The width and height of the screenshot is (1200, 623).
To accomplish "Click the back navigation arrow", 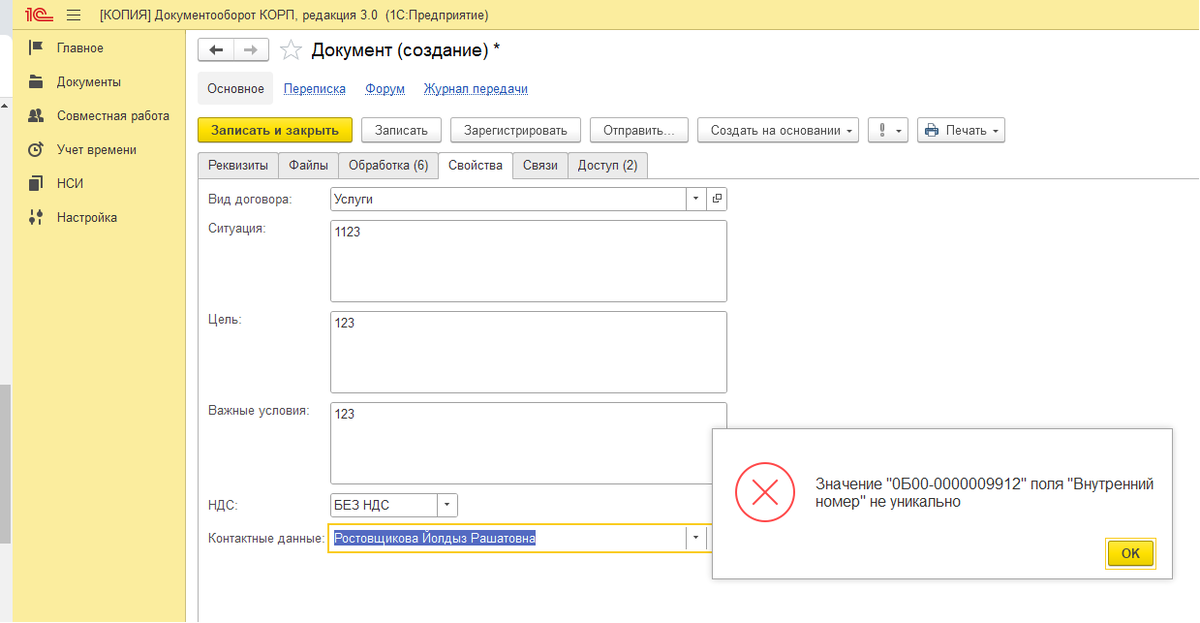I will coord(216,50).
